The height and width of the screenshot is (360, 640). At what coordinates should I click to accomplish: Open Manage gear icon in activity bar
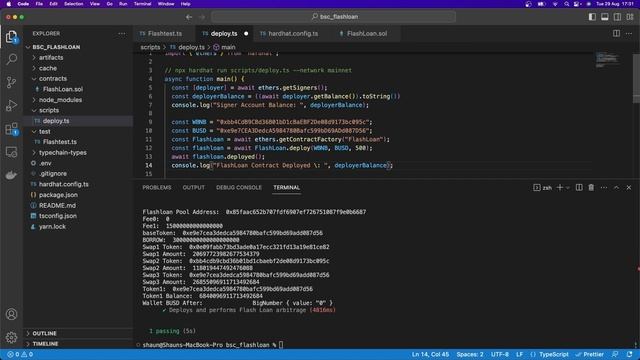(x=11, y=337)
